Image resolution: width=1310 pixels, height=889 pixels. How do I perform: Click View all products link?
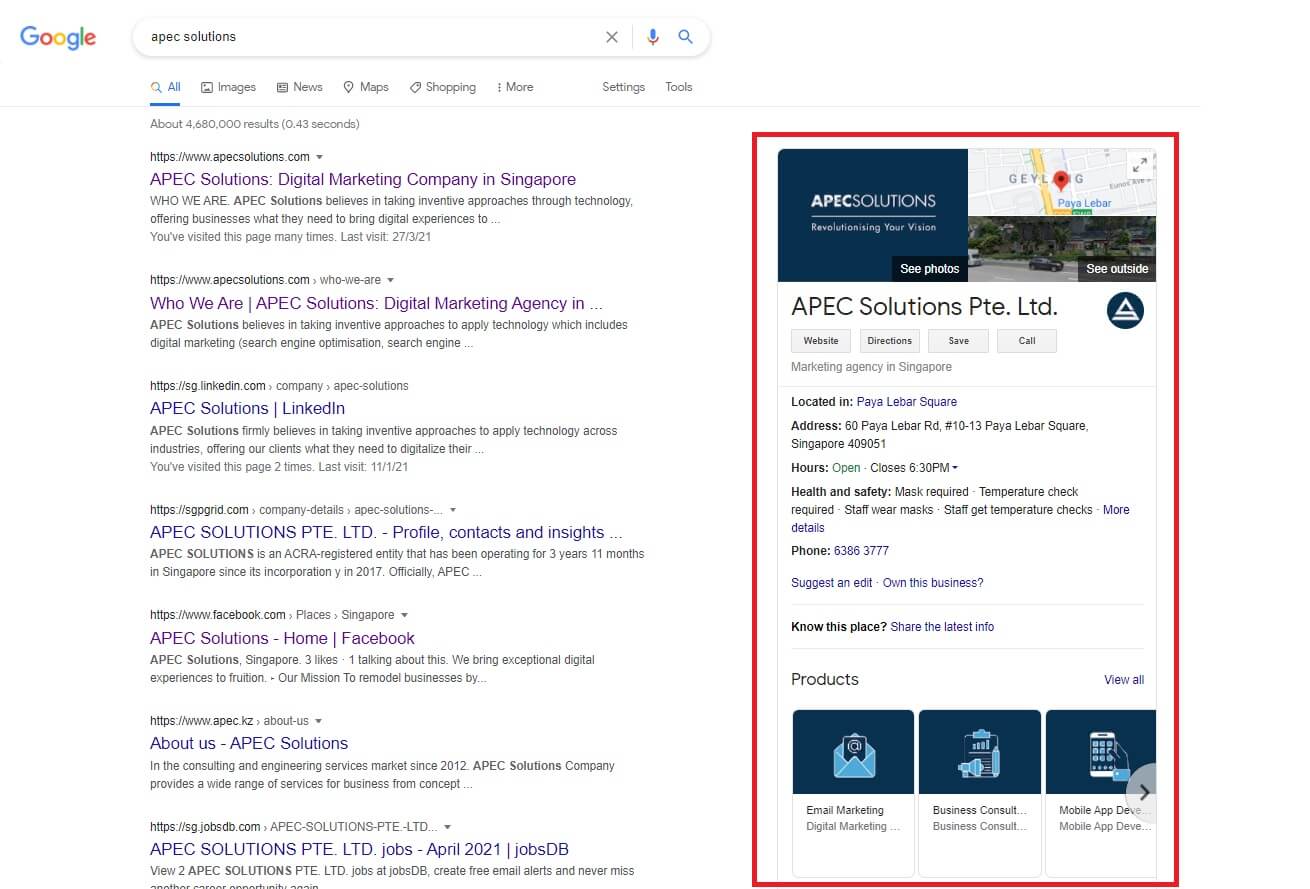click(1124, 680)
